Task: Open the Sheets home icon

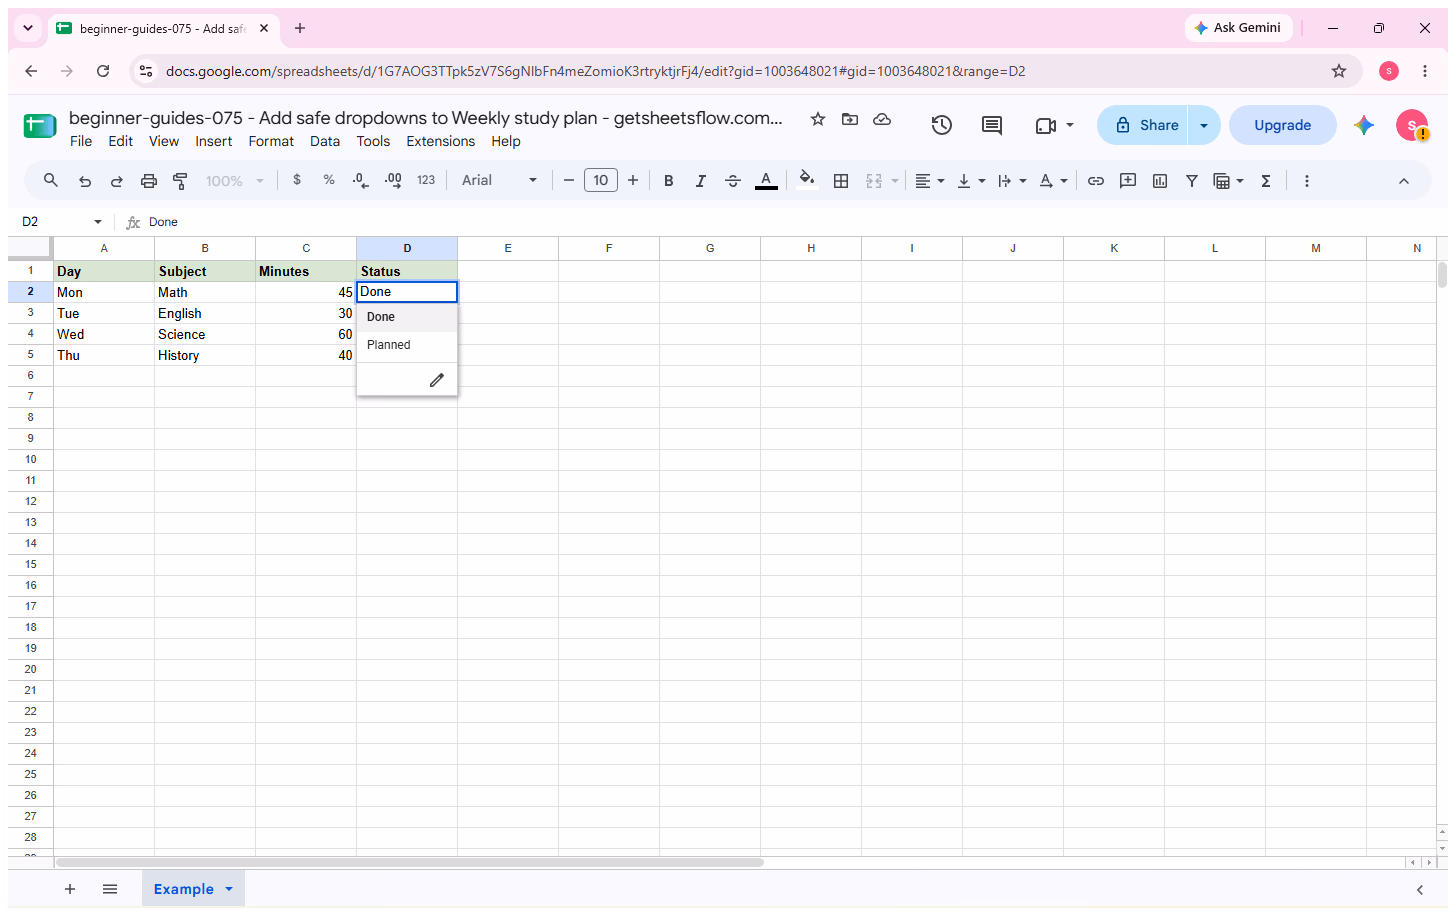Action: click(40, 126)
